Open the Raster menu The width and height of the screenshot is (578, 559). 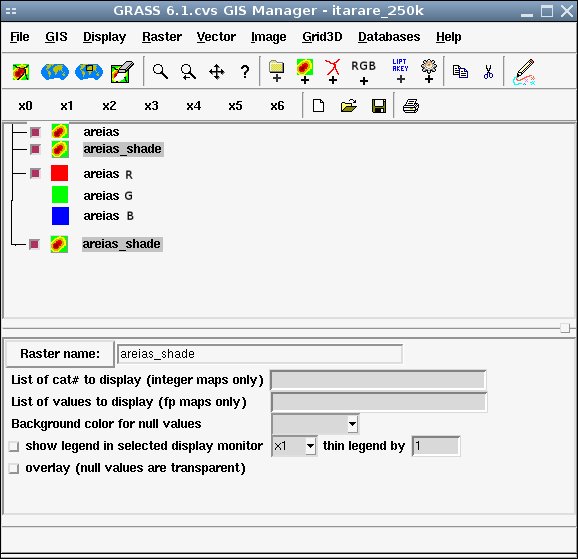pos(162,37)
